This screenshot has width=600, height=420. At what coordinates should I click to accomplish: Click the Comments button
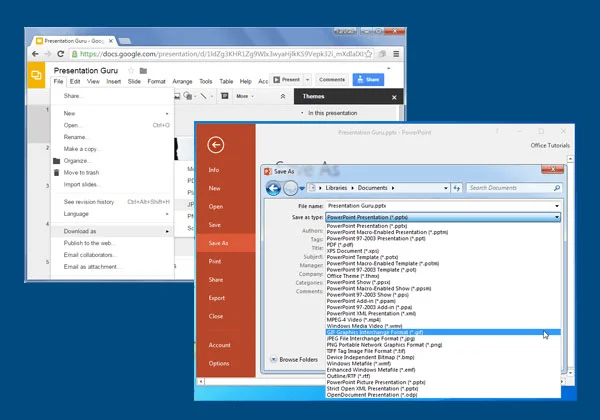pyautogui.click(x=332, y=80)
